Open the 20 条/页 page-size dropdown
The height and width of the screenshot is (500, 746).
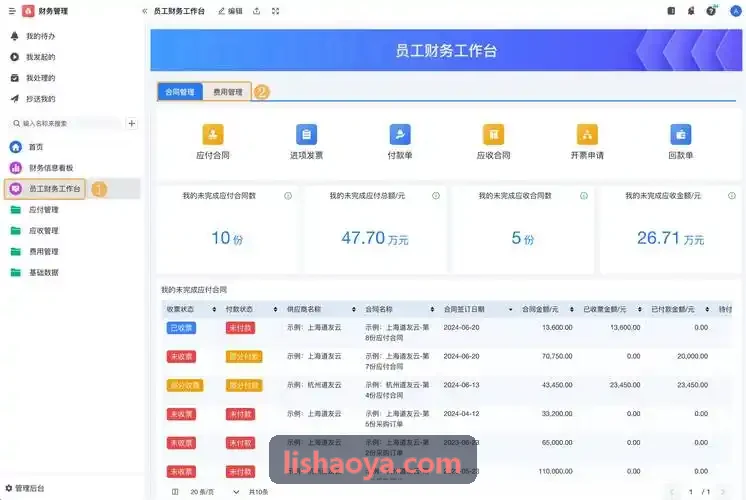(x=214, y=492)
